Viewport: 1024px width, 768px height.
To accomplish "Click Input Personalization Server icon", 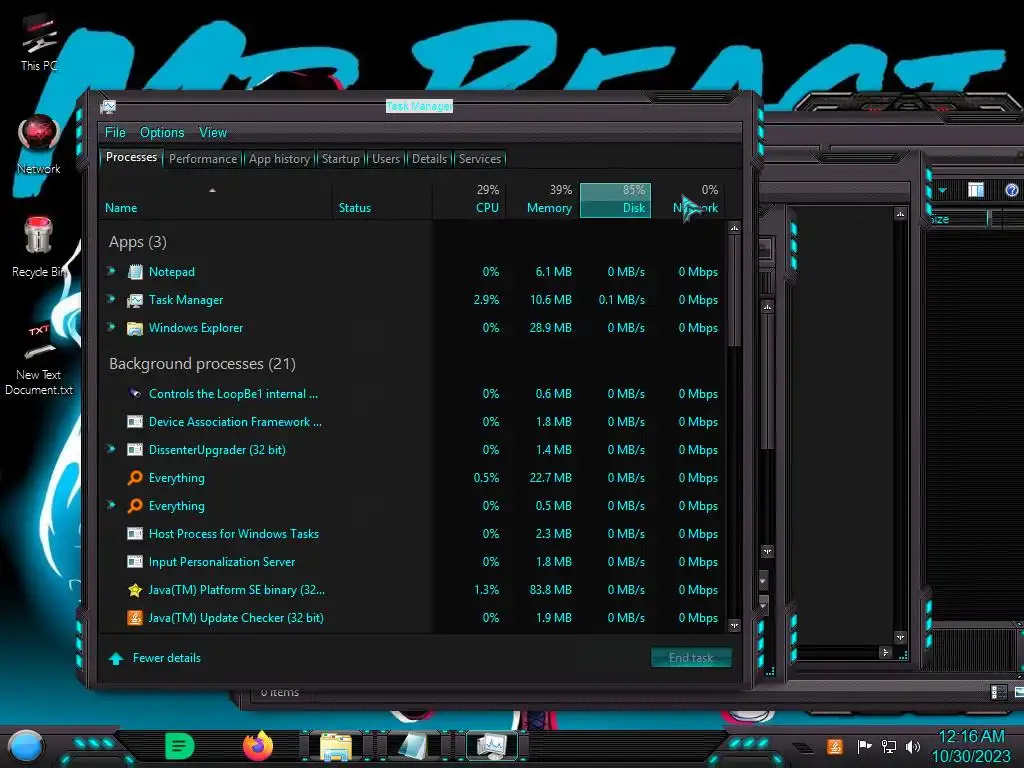I will point(135,562).
